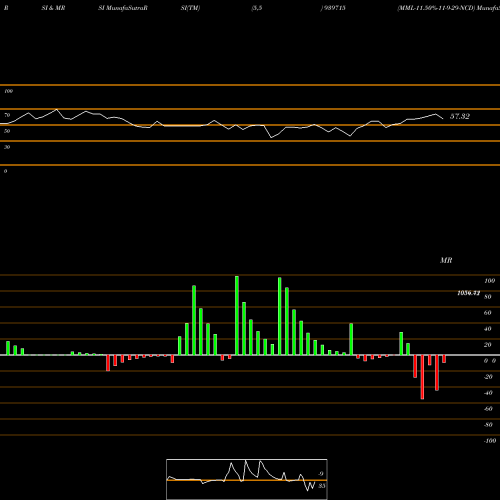
Task: Click the 30 level label on RSI axis
Action: click(x=7, y=147)
